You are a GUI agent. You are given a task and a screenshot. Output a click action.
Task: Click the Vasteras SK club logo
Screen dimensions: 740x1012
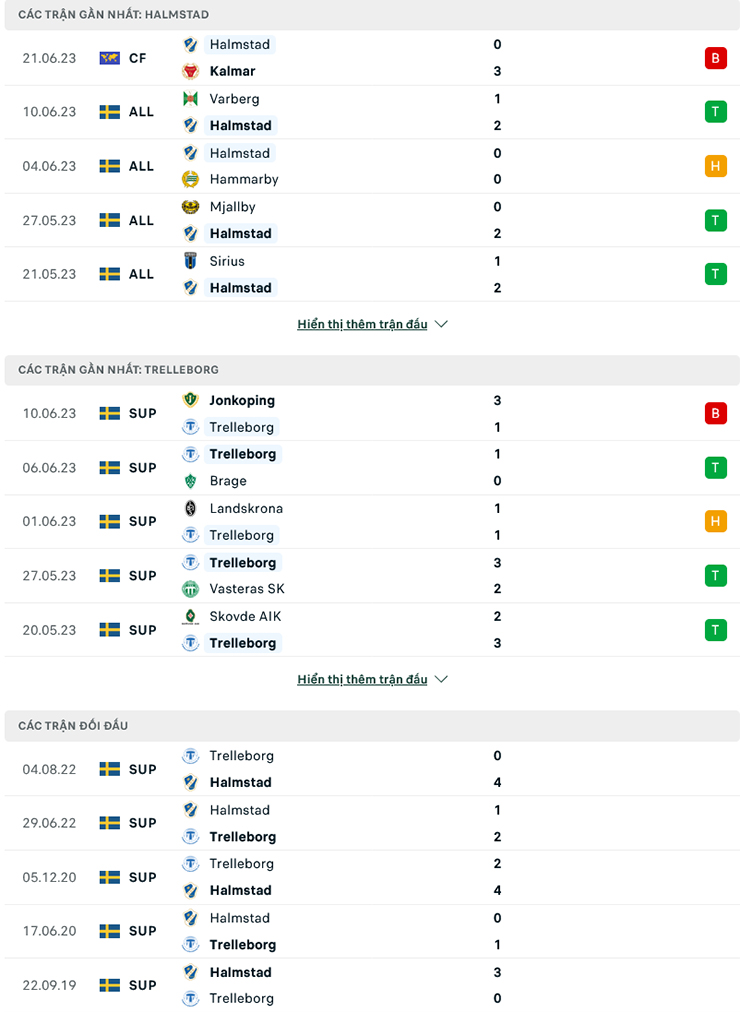tap(191, 589)
